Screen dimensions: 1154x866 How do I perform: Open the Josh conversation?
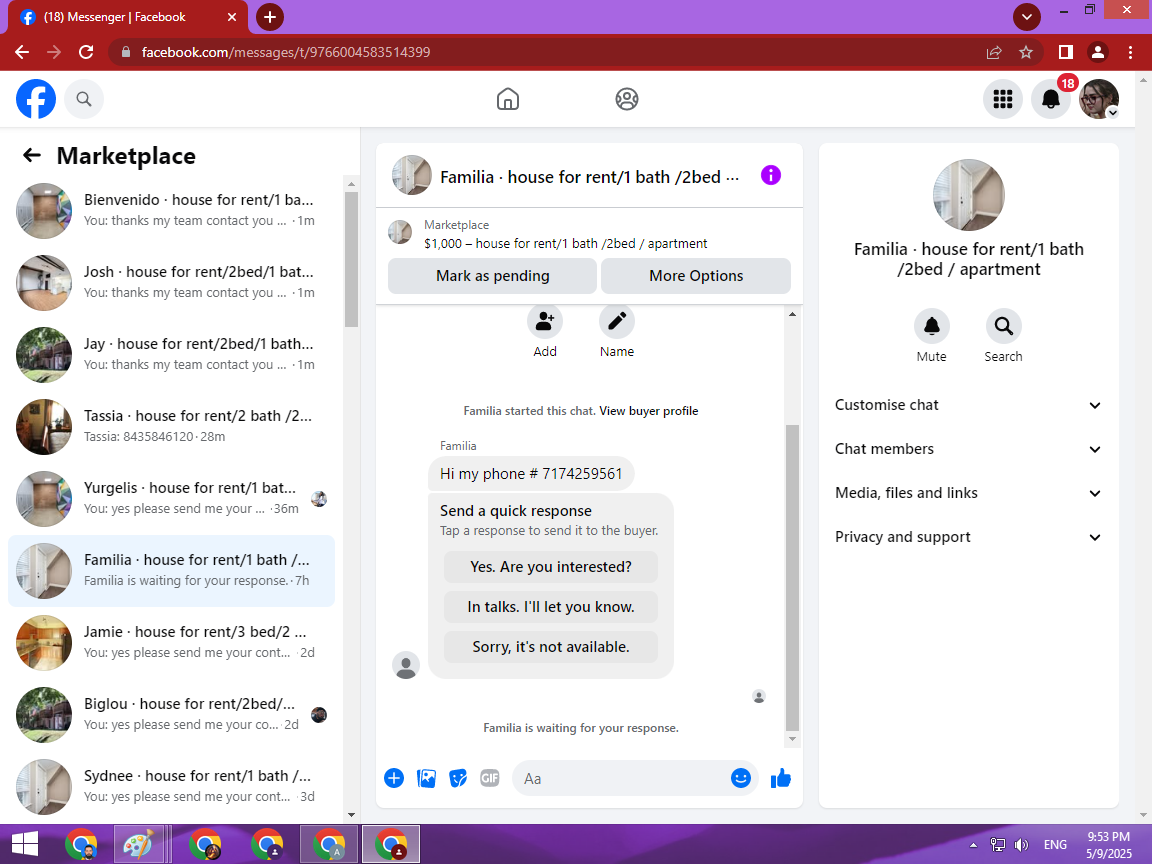pyautogui.click(x=171, y=283)
